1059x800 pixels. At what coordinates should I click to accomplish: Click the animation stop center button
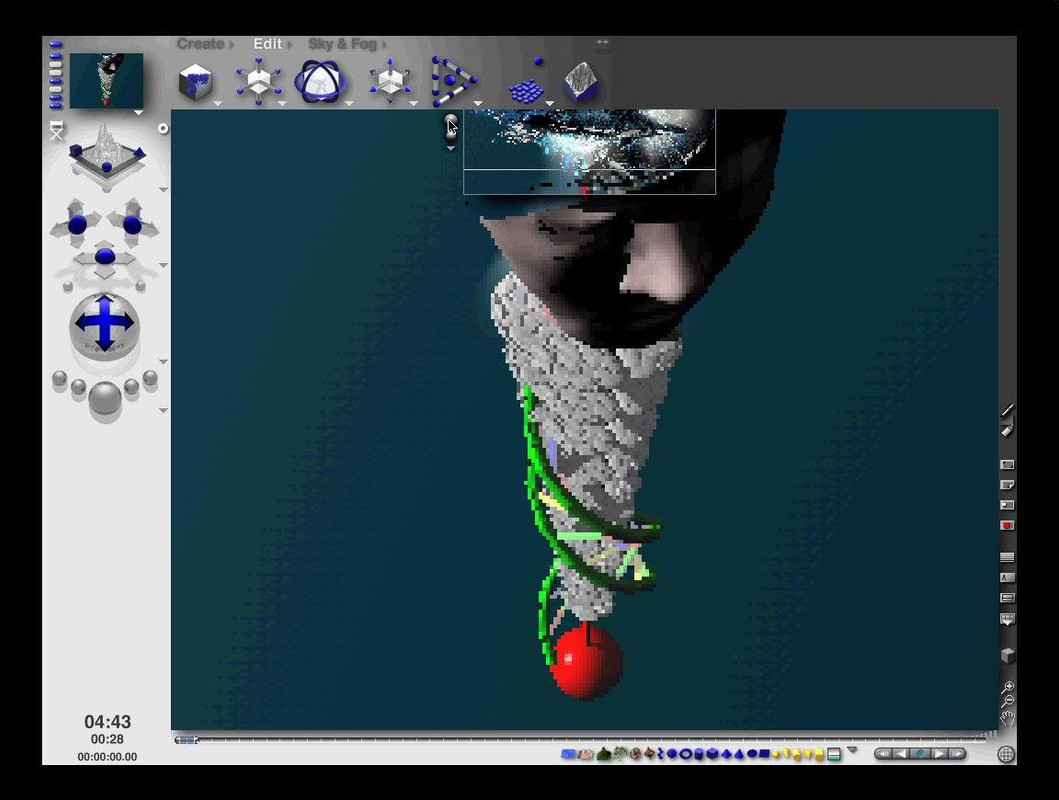point(920,753)
